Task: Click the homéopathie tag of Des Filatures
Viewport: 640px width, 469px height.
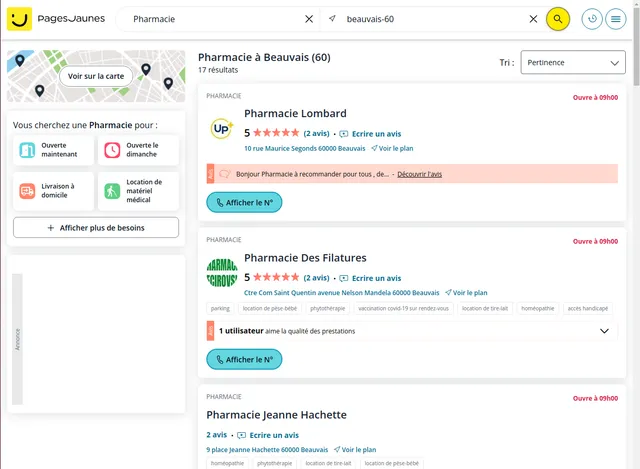Action: tap(538, 309)
